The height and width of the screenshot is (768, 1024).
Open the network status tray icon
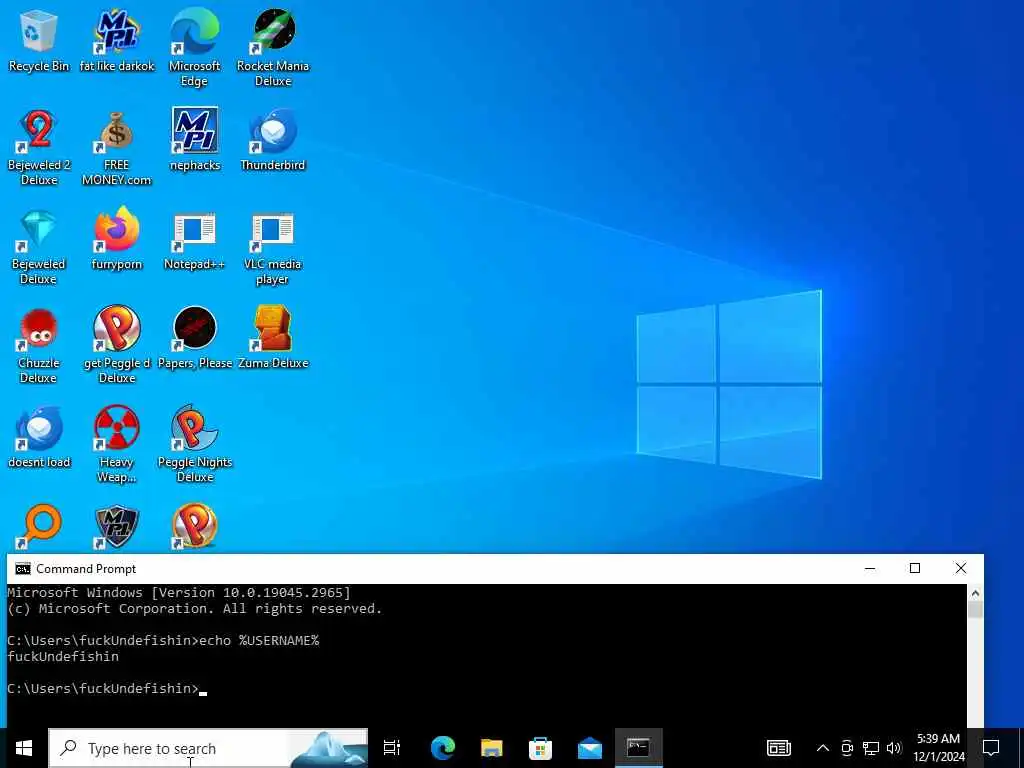point(871,748)
